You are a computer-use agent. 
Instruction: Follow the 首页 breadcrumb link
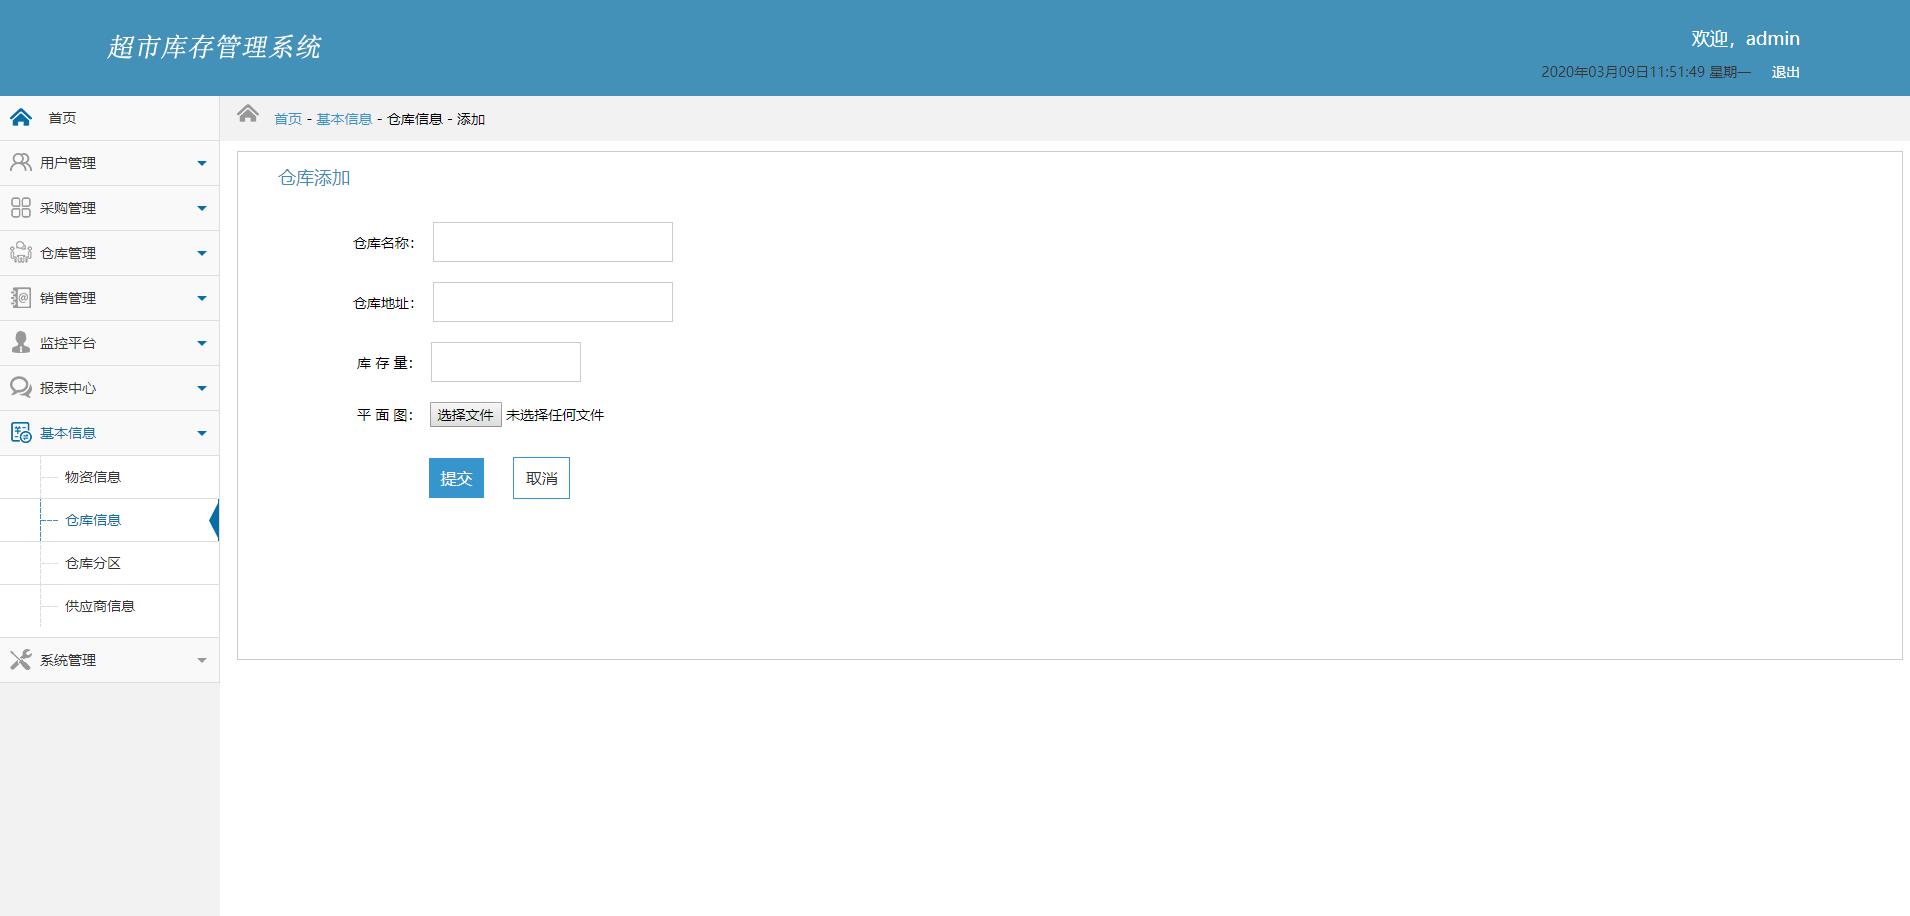(x=288, y=119)
